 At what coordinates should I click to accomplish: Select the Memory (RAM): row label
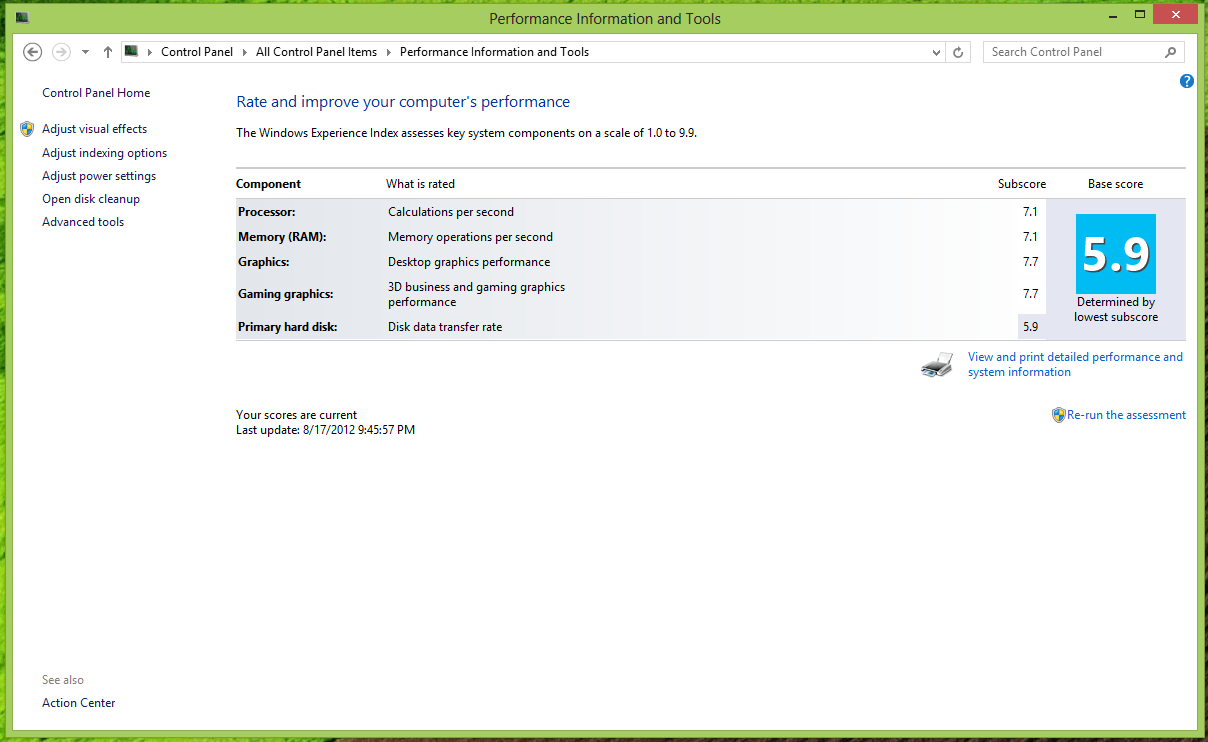pyautogui.click(x=282, y=237)
